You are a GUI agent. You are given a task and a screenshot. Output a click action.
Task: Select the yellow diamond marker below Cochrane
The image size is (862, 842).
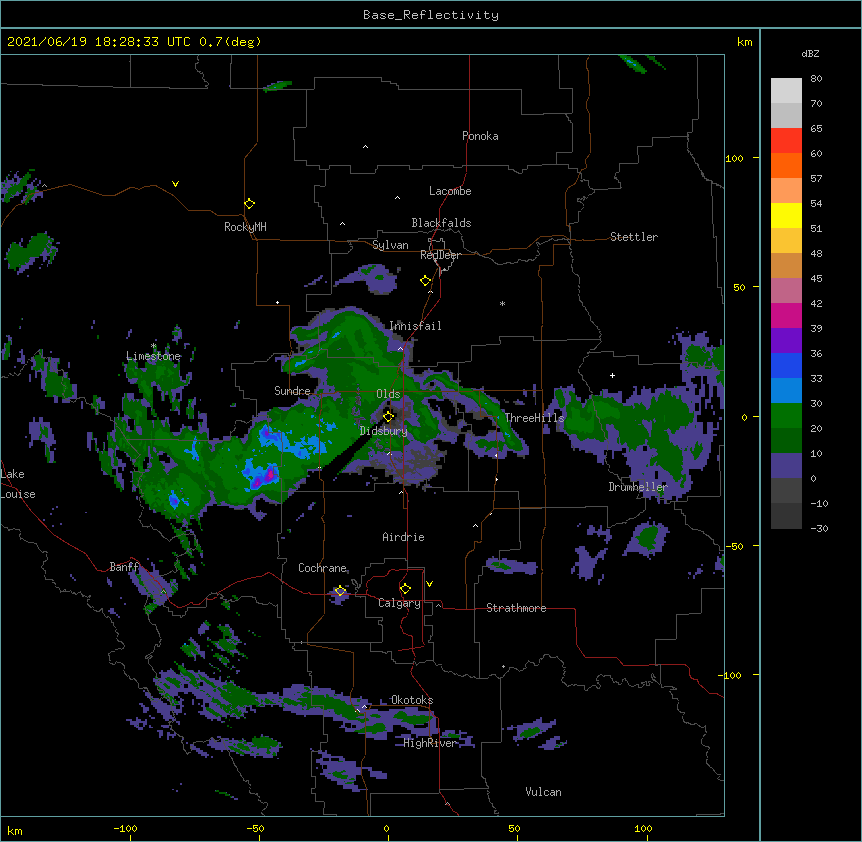[340, 591]
